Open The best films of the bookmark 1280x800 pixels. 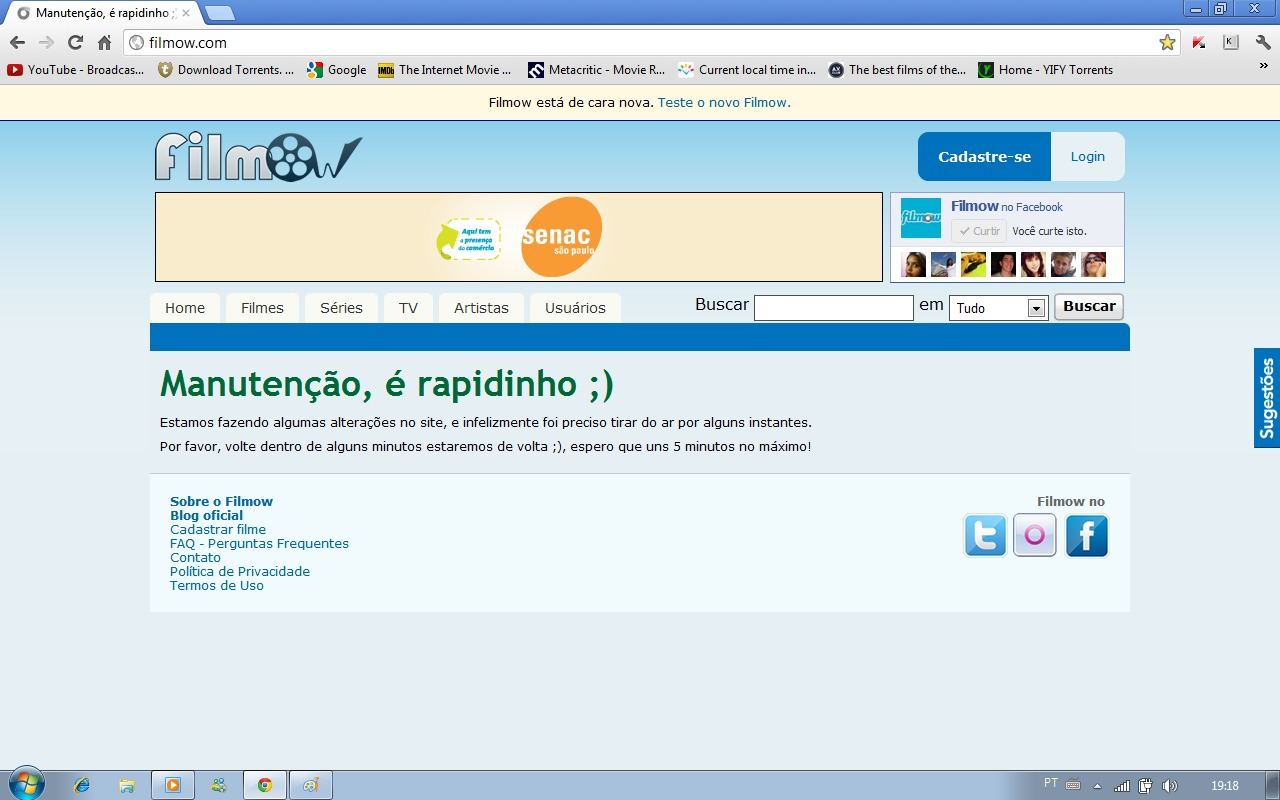pyautogui.click(x=897, y=70)
